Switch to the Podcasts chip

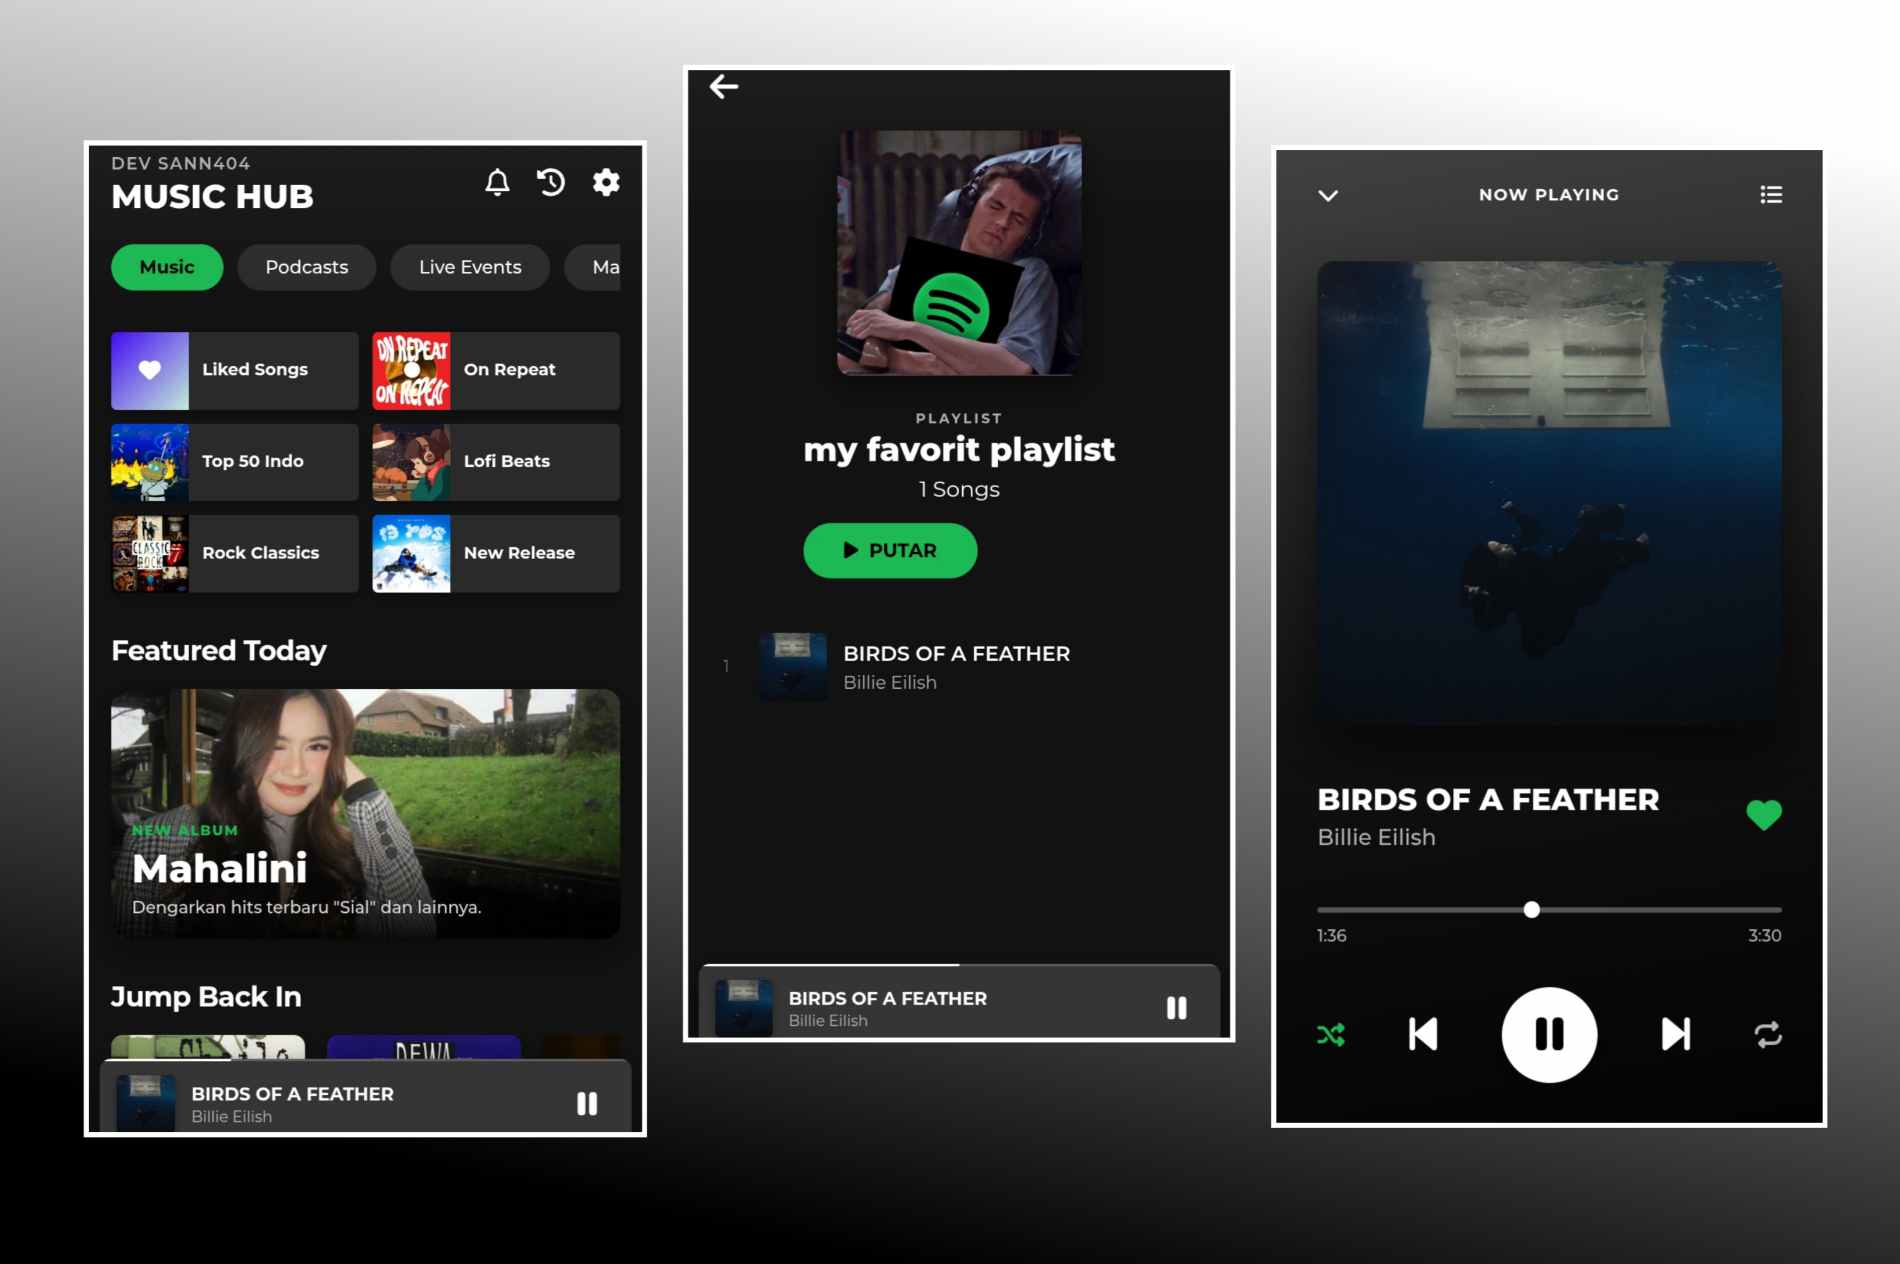[x=307, y=267]
